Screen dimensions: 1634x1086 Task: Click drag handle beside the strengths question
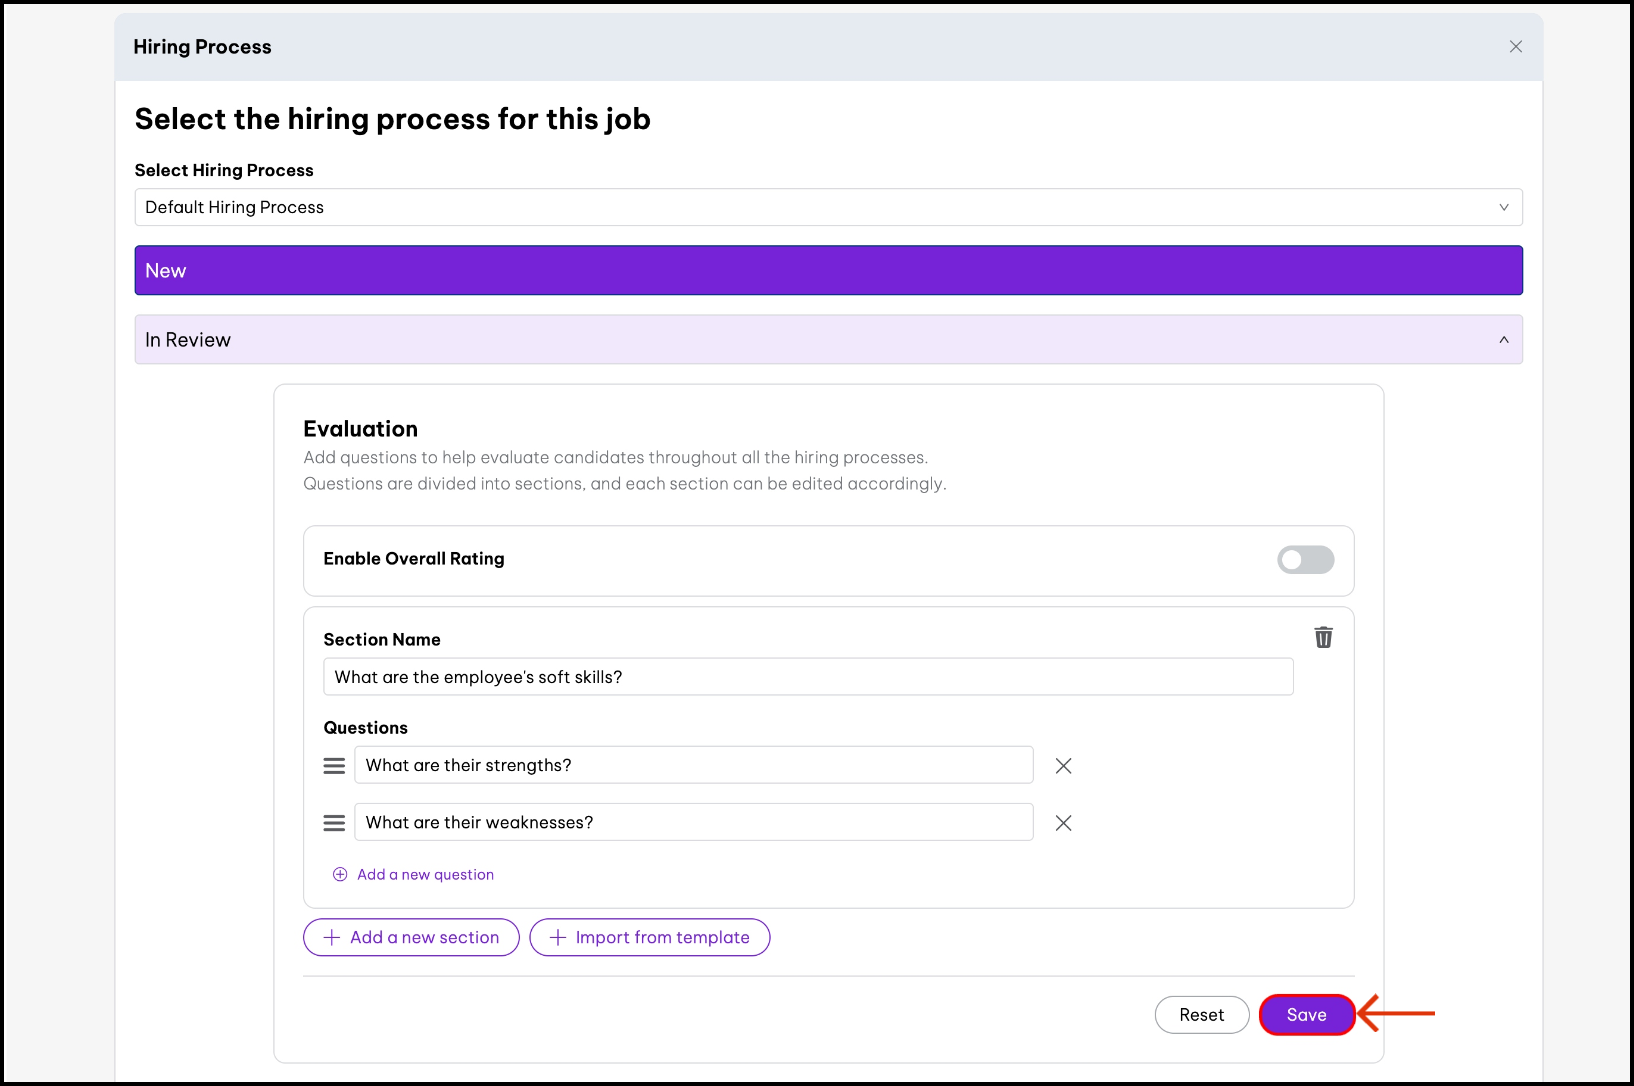tap(334, 766)
